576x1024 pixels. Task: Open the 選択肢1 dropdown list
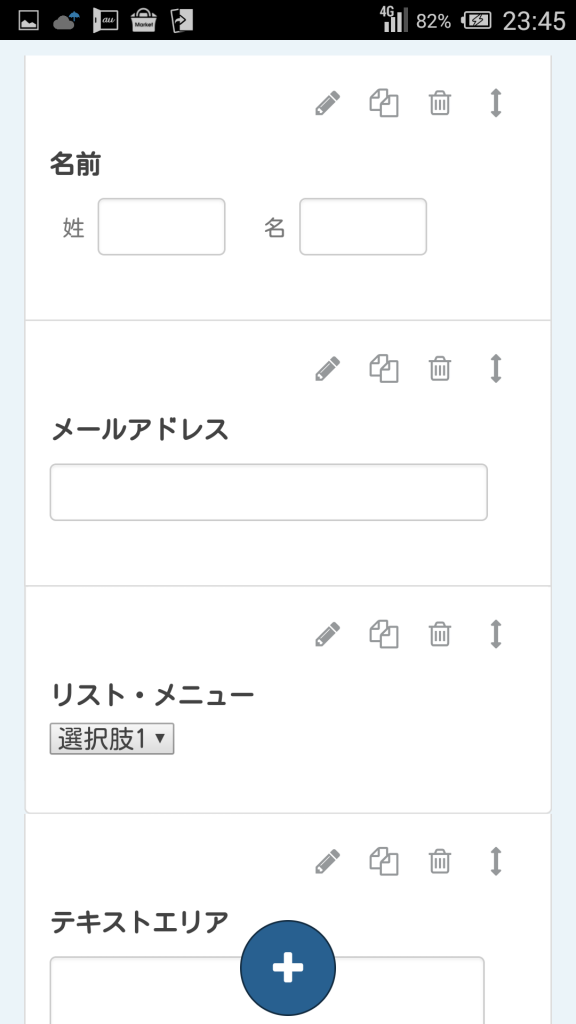point(112,739)
